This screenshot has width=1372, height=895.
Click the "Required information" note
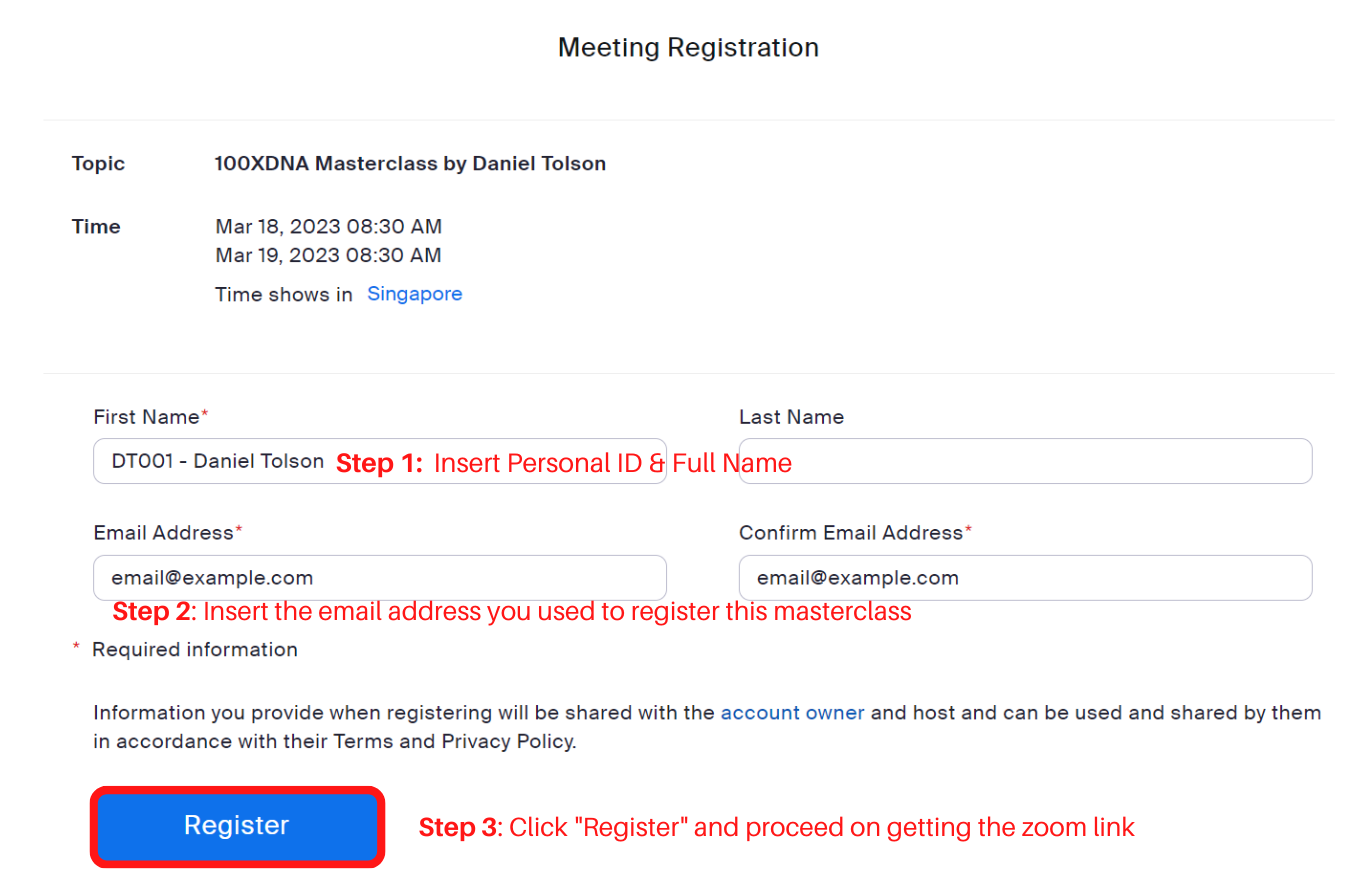click(195, 650)
